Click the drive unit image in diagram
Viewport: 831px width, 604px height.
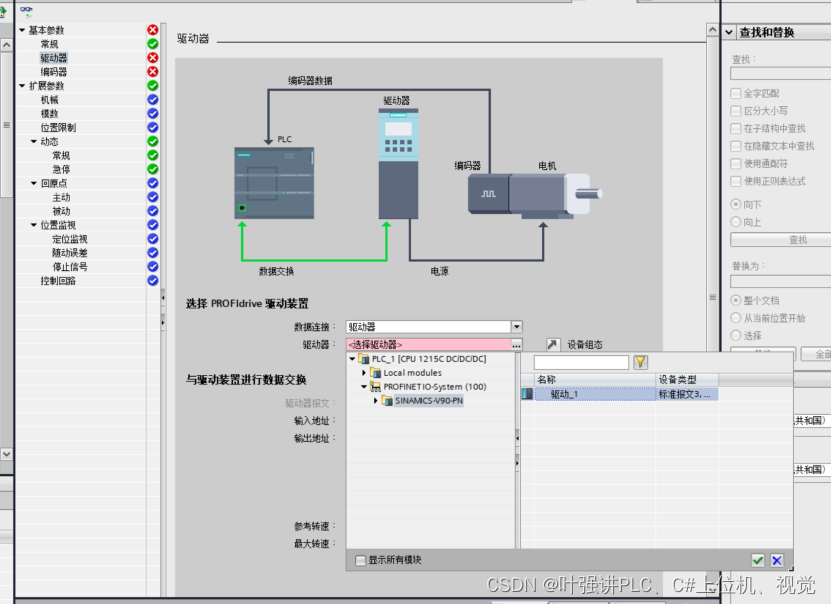point(398,163)
